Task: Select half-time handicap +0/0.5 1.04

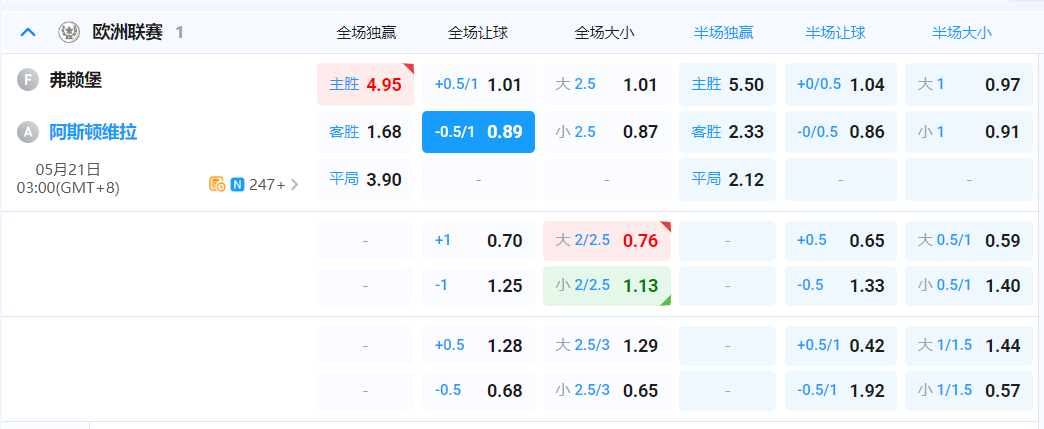Action: 841,85
